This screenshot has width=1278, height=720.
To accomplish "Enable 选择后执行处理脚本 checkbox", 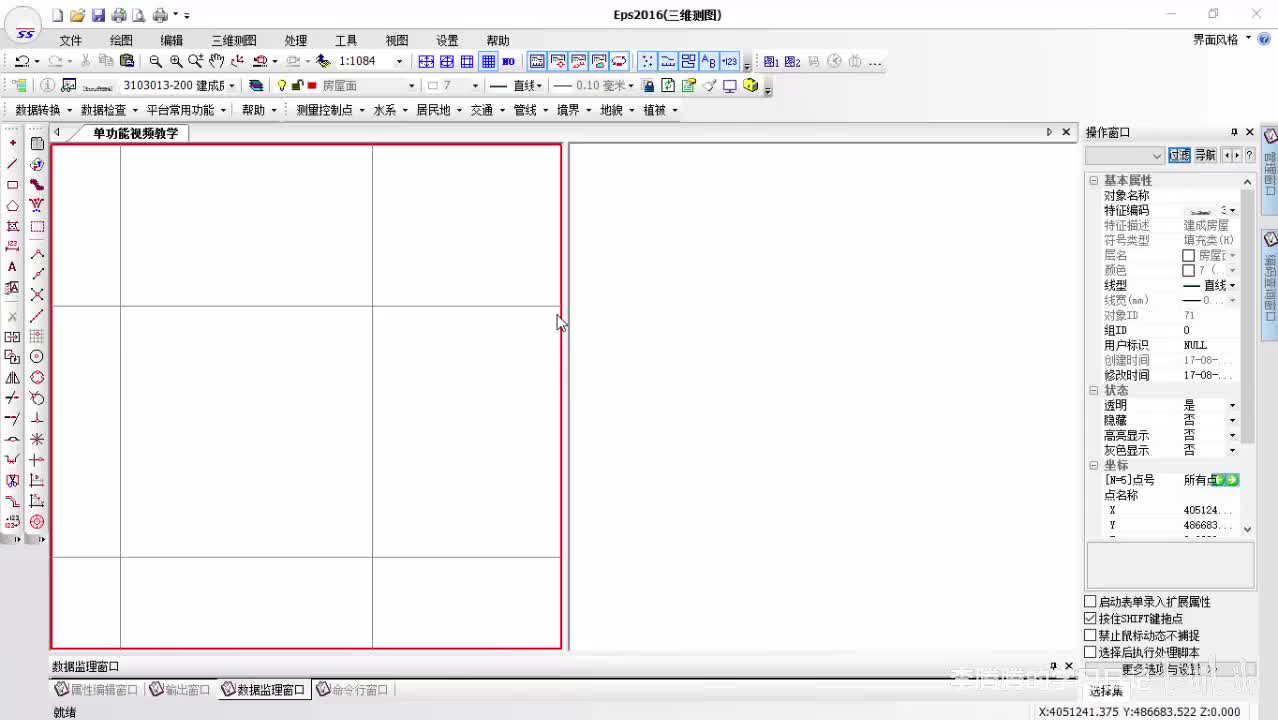I will point(1091,653).
